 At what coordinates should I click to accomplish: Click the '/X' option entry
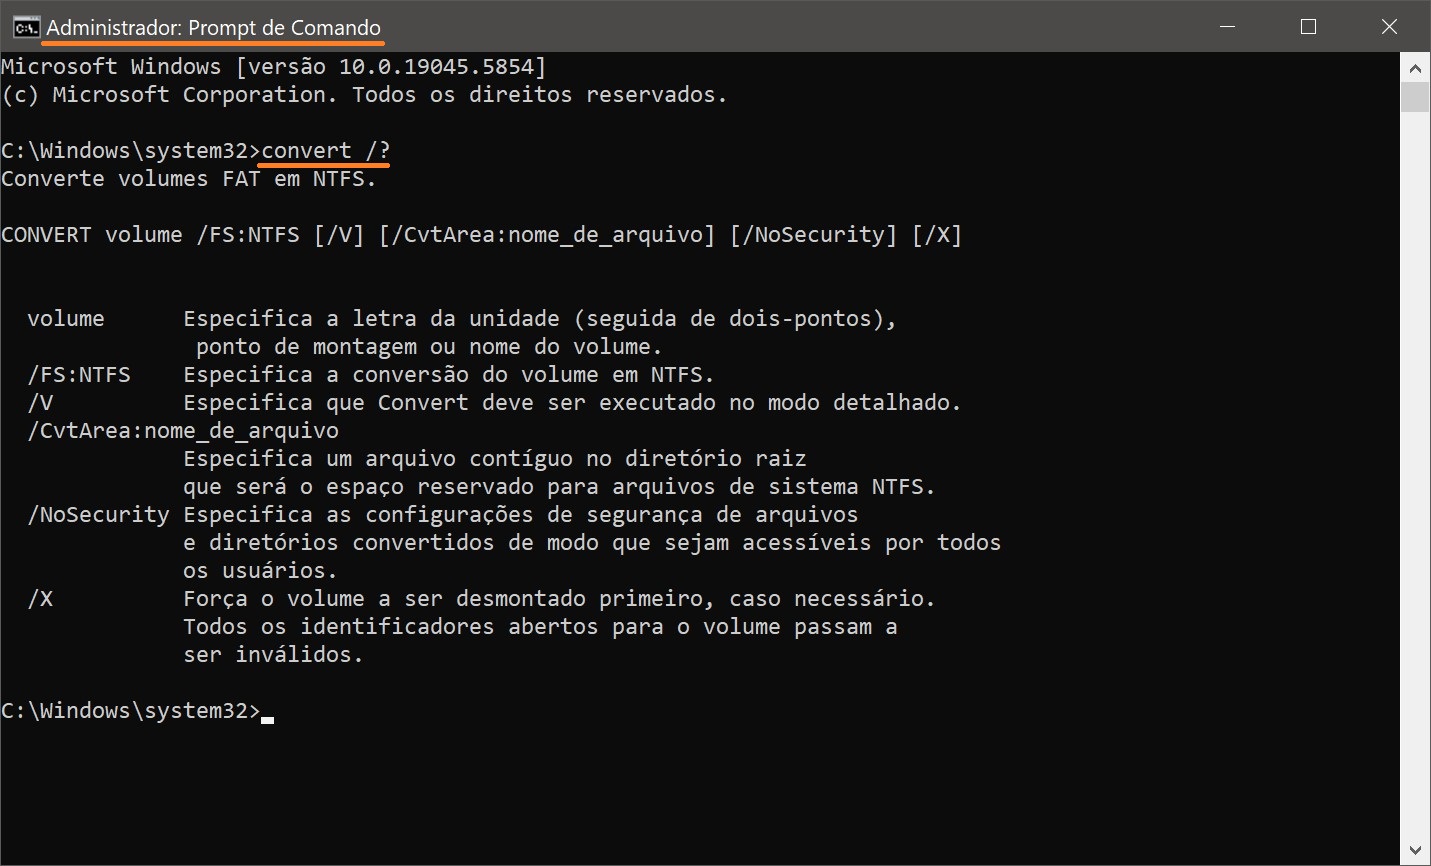[x=40, y=599]
